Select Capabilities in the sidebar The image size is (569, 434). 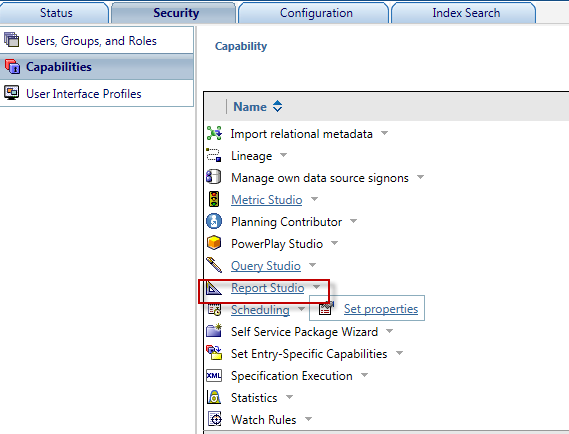[97, 67]
